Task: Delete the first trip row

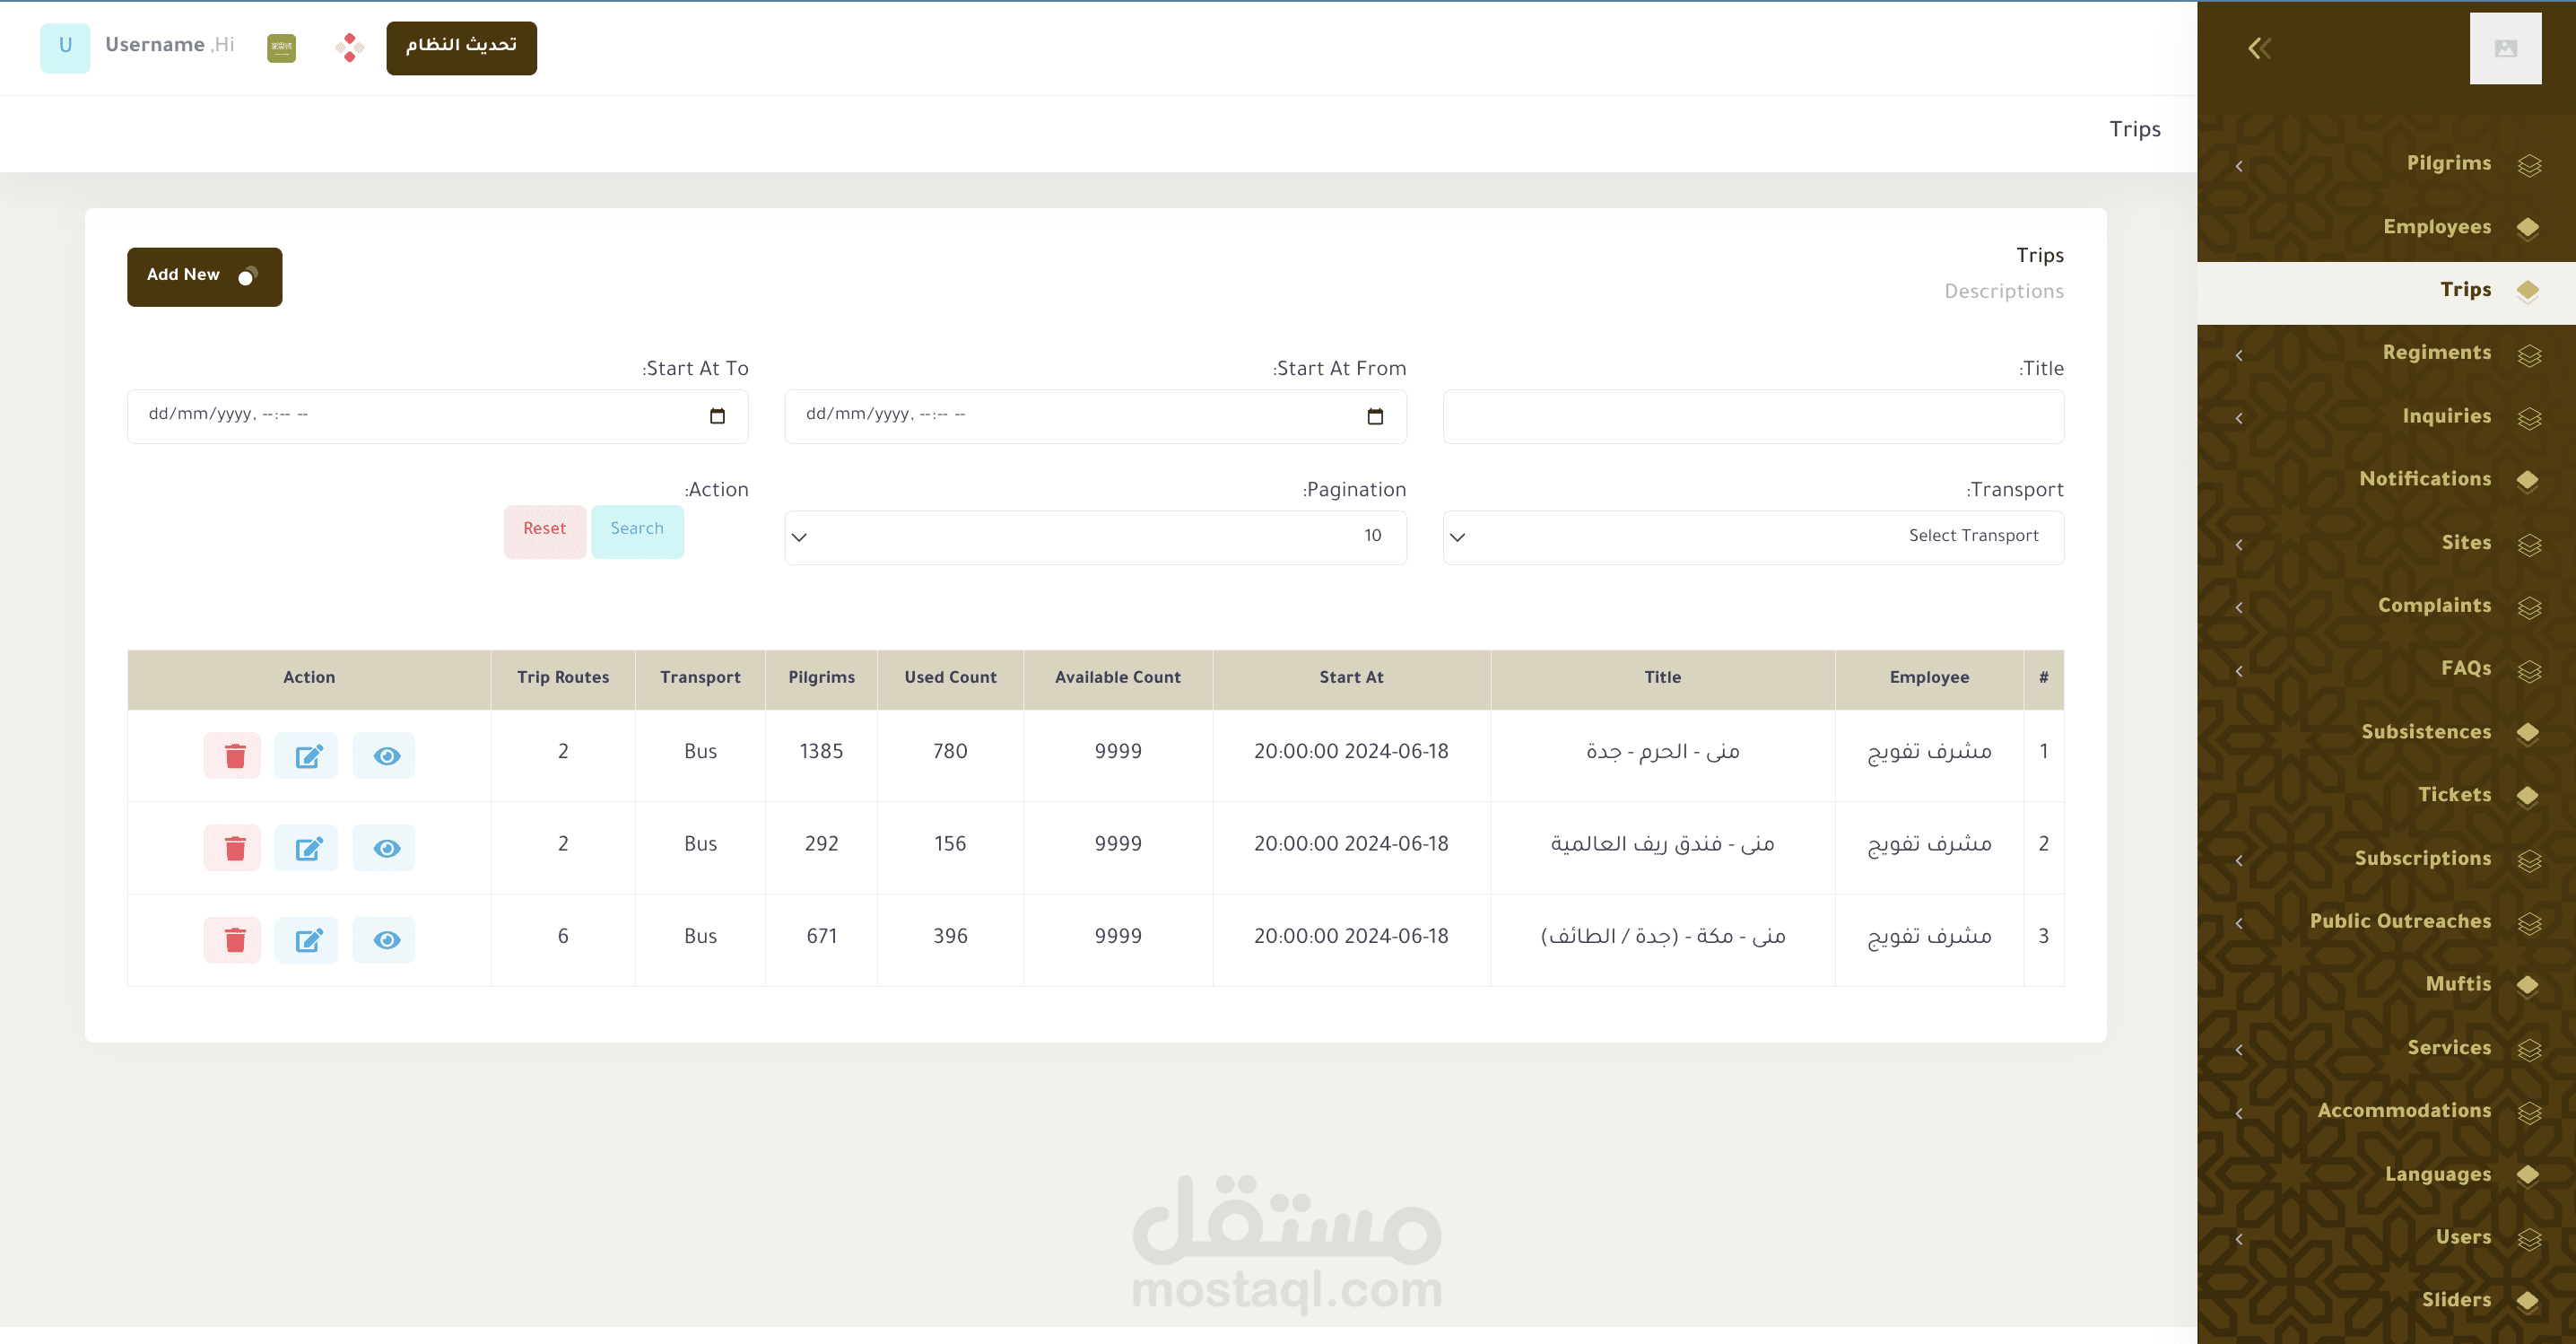Action: 232,755
